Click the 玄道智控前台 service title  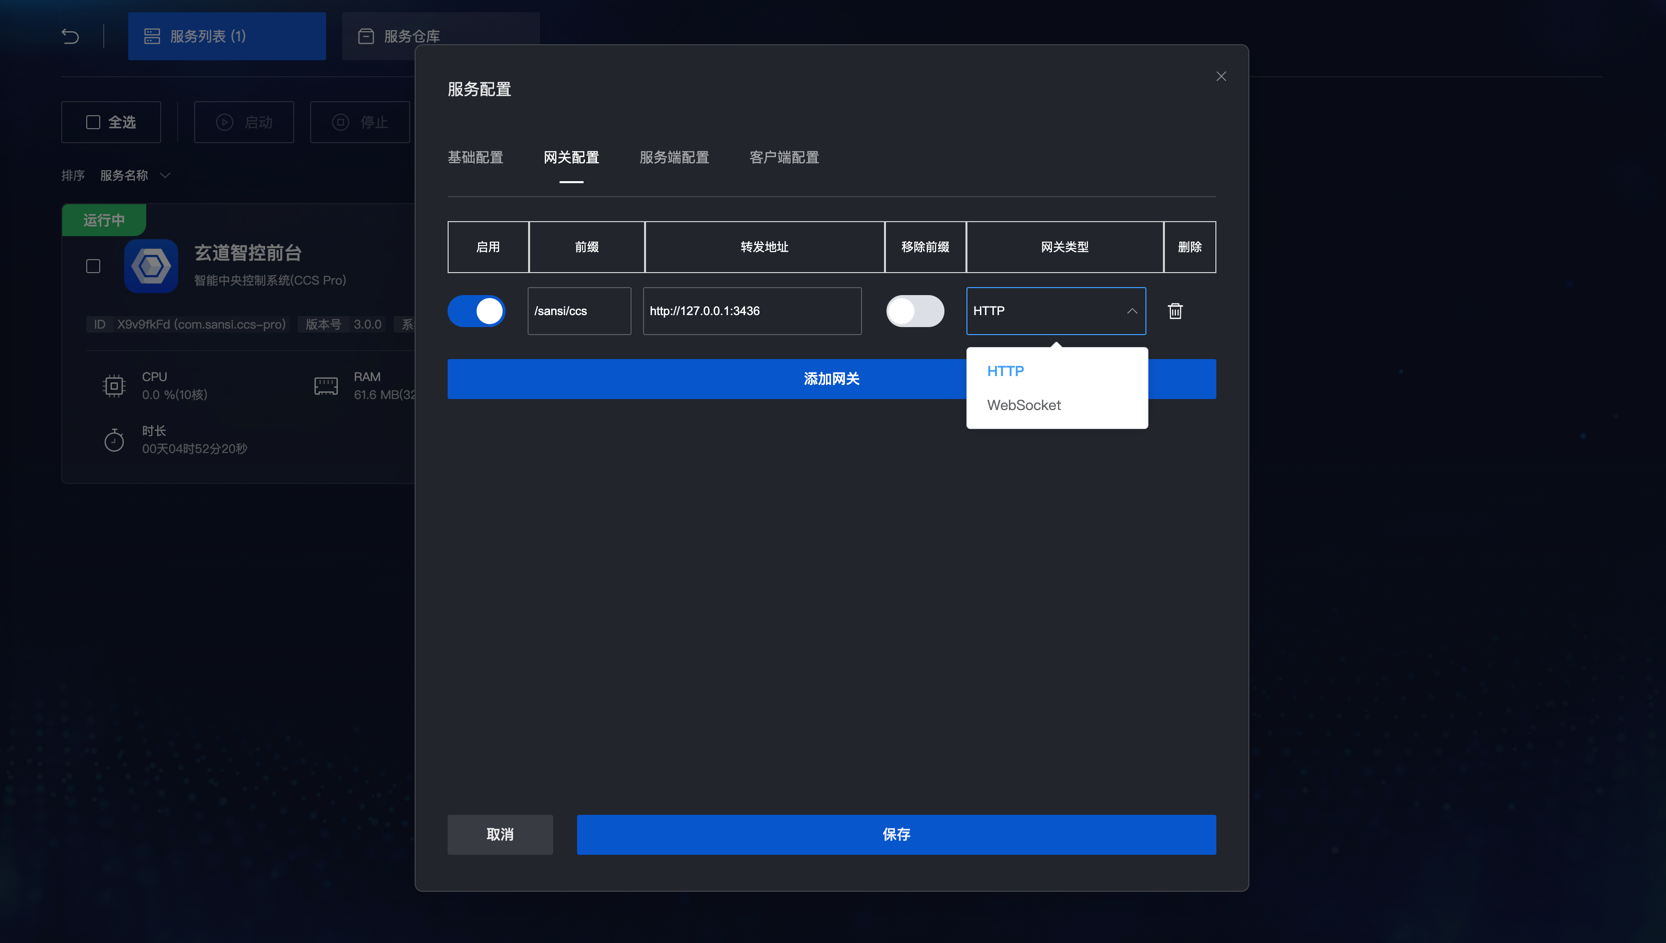click(x=248, y=253)
